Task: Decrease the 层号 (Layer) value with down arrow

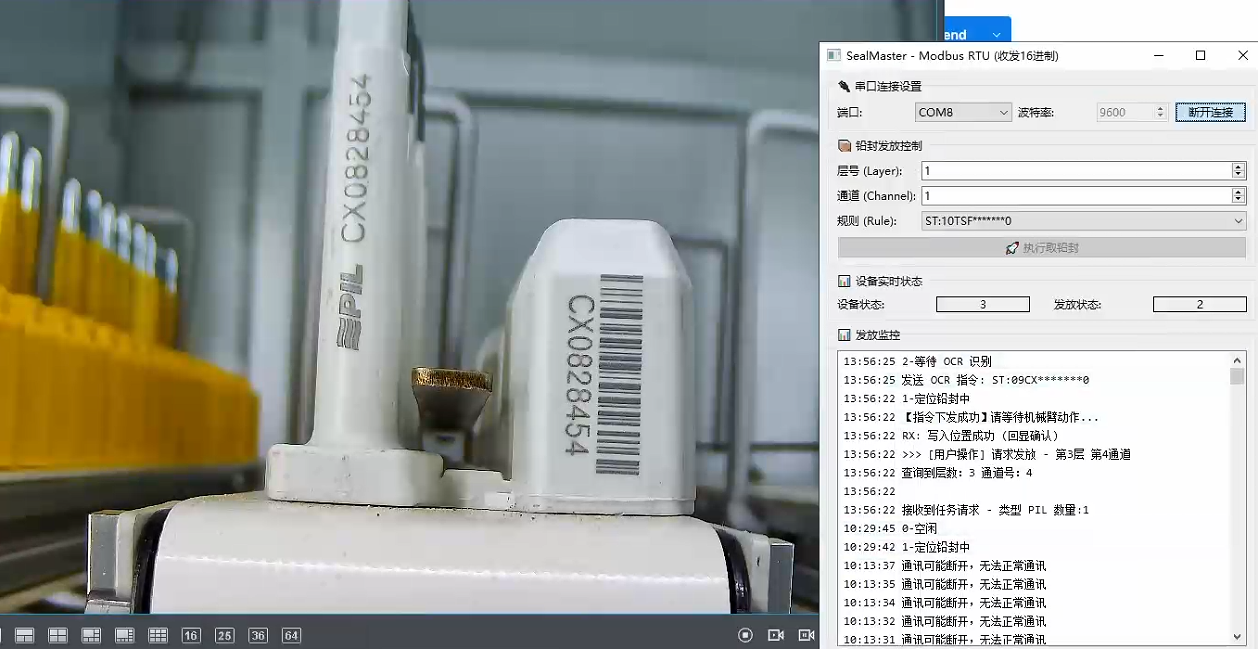Action: pos(1239,175)
